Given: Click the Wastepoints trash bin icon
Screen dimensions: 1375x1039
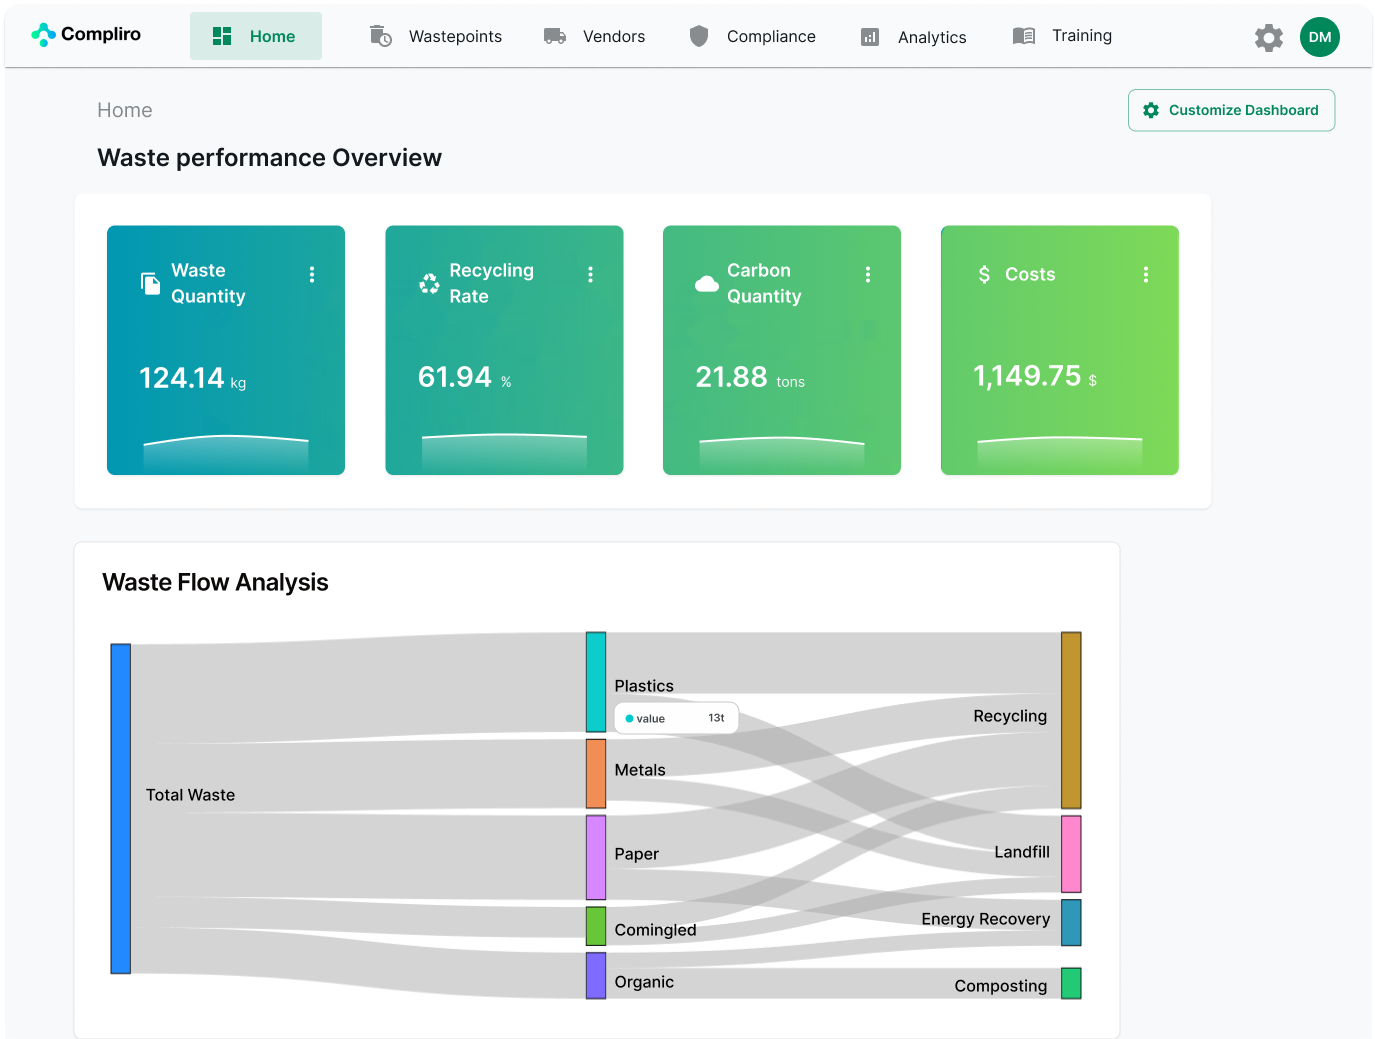Looking at the screenshot, I should pyautogui.click(x=380, y=36).
